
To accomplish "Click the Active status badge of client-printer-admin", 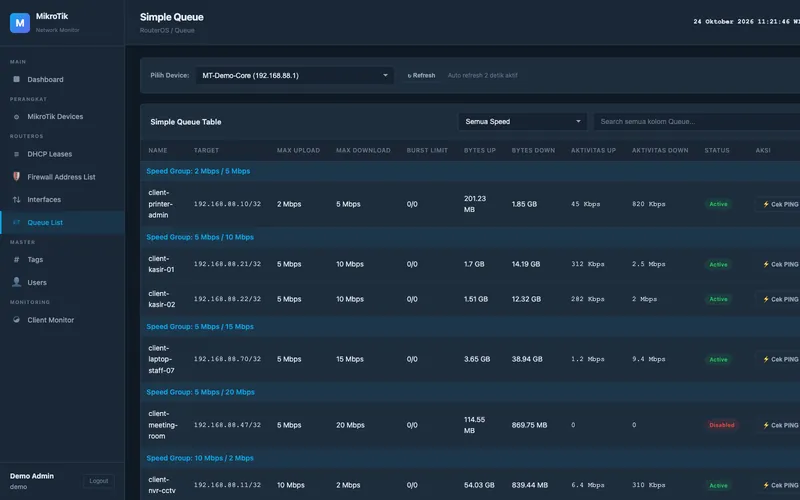I will 718,204.
